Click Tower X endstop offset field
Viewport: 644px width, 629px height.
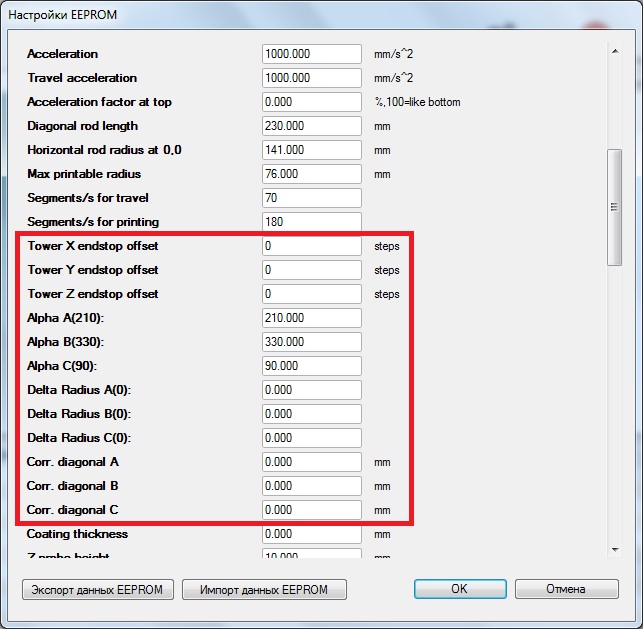[x=312, y=246]
